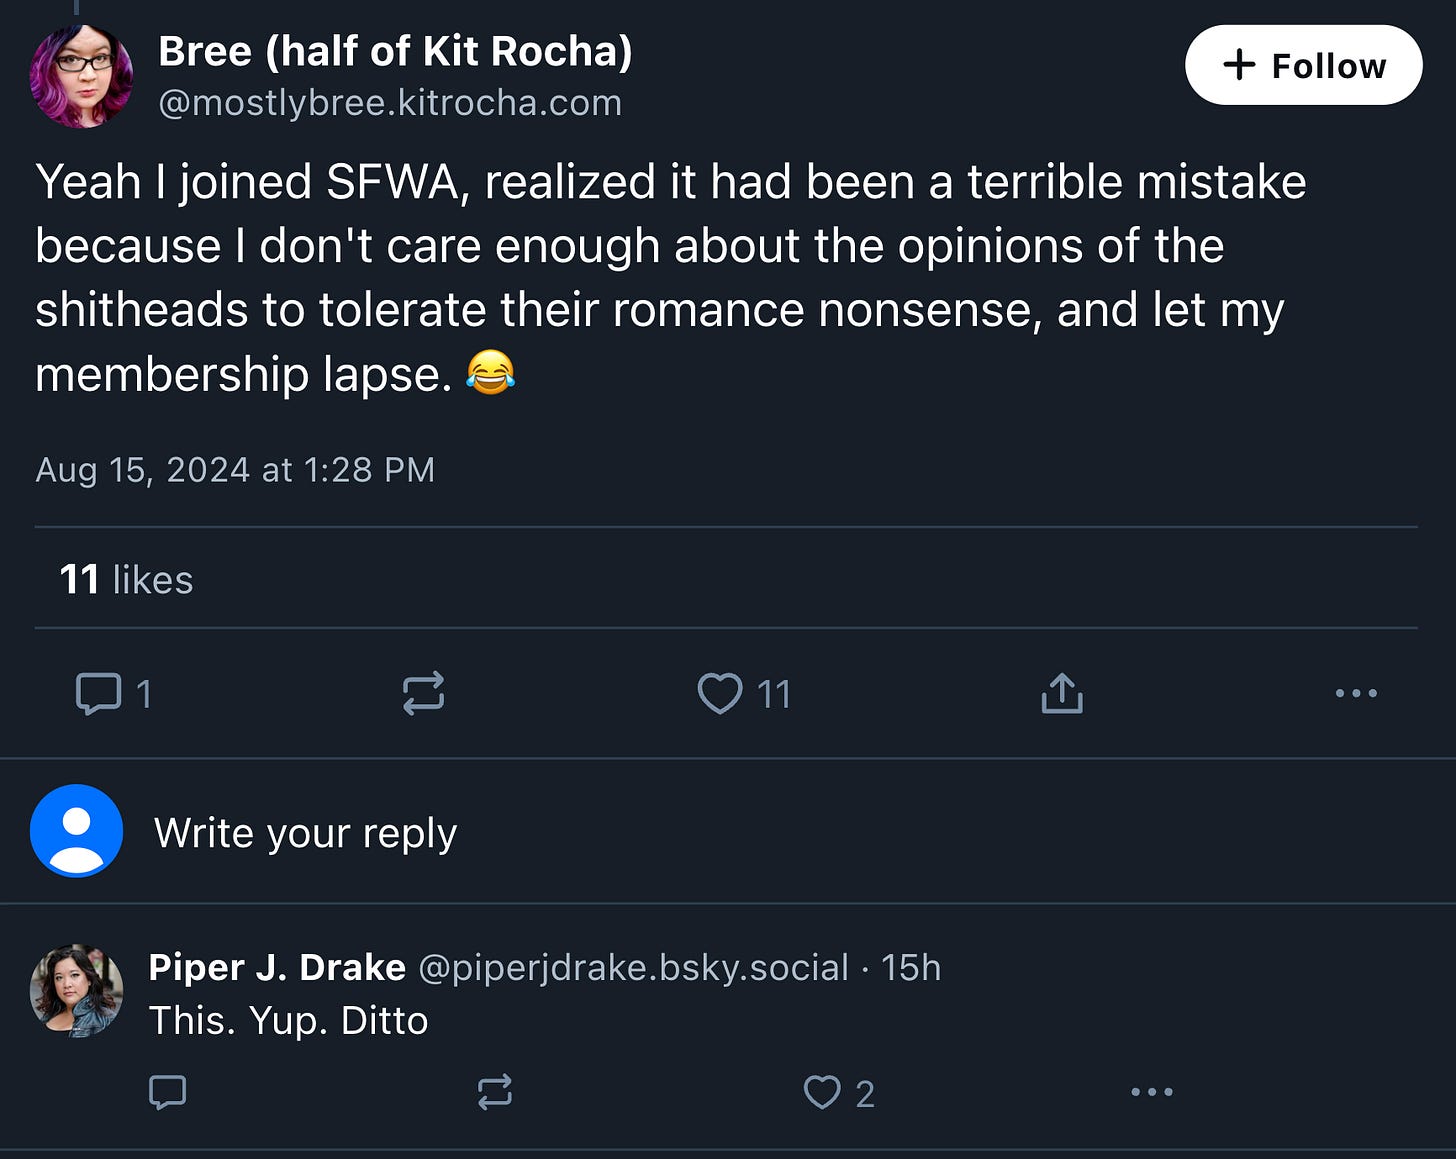
Task: Open more options on Piper's reply
Action: (1152, 1092)
